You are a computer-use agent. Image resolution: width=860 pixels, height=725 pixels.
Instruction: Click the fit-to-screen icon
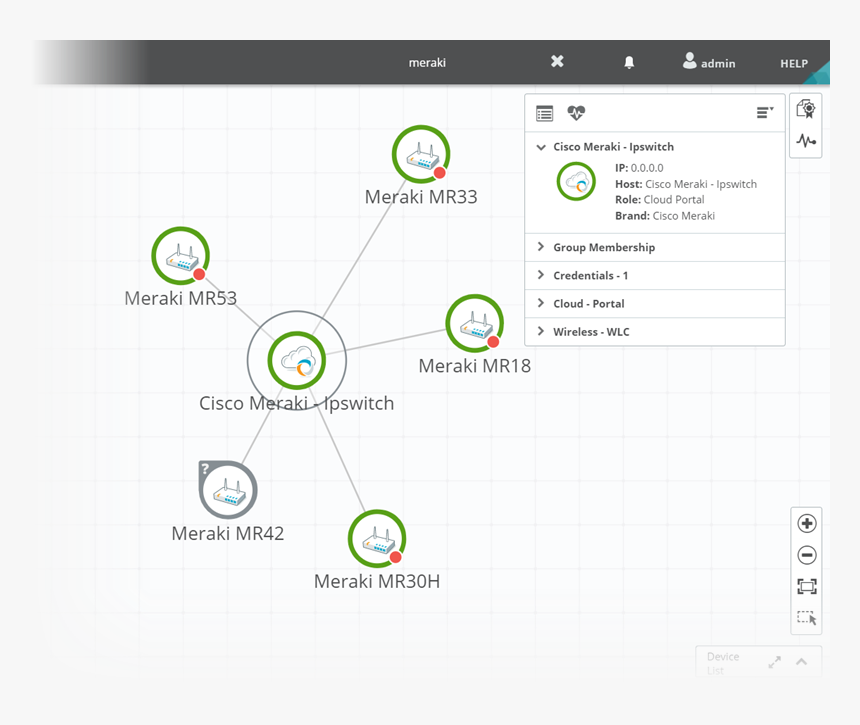tap(807, 586)
